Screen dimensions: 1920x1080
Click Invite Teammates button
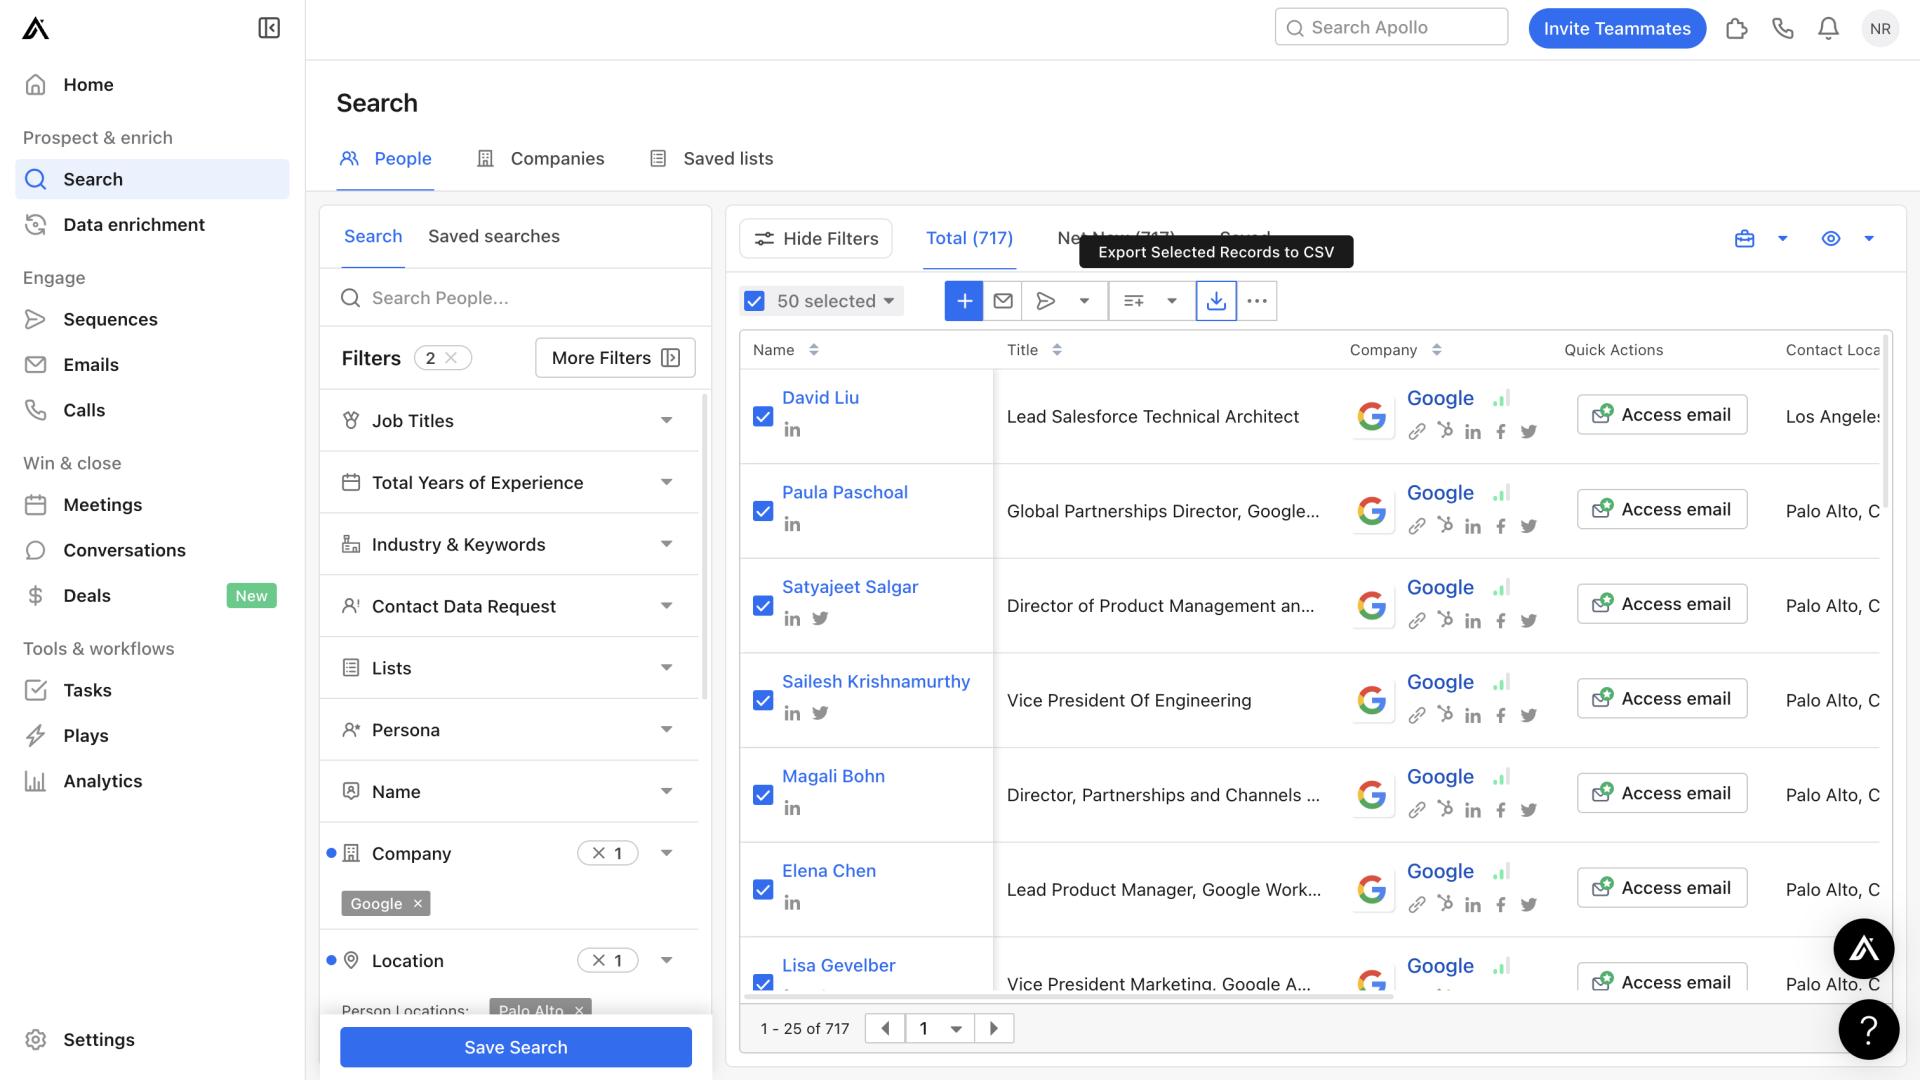[1617, 28]
